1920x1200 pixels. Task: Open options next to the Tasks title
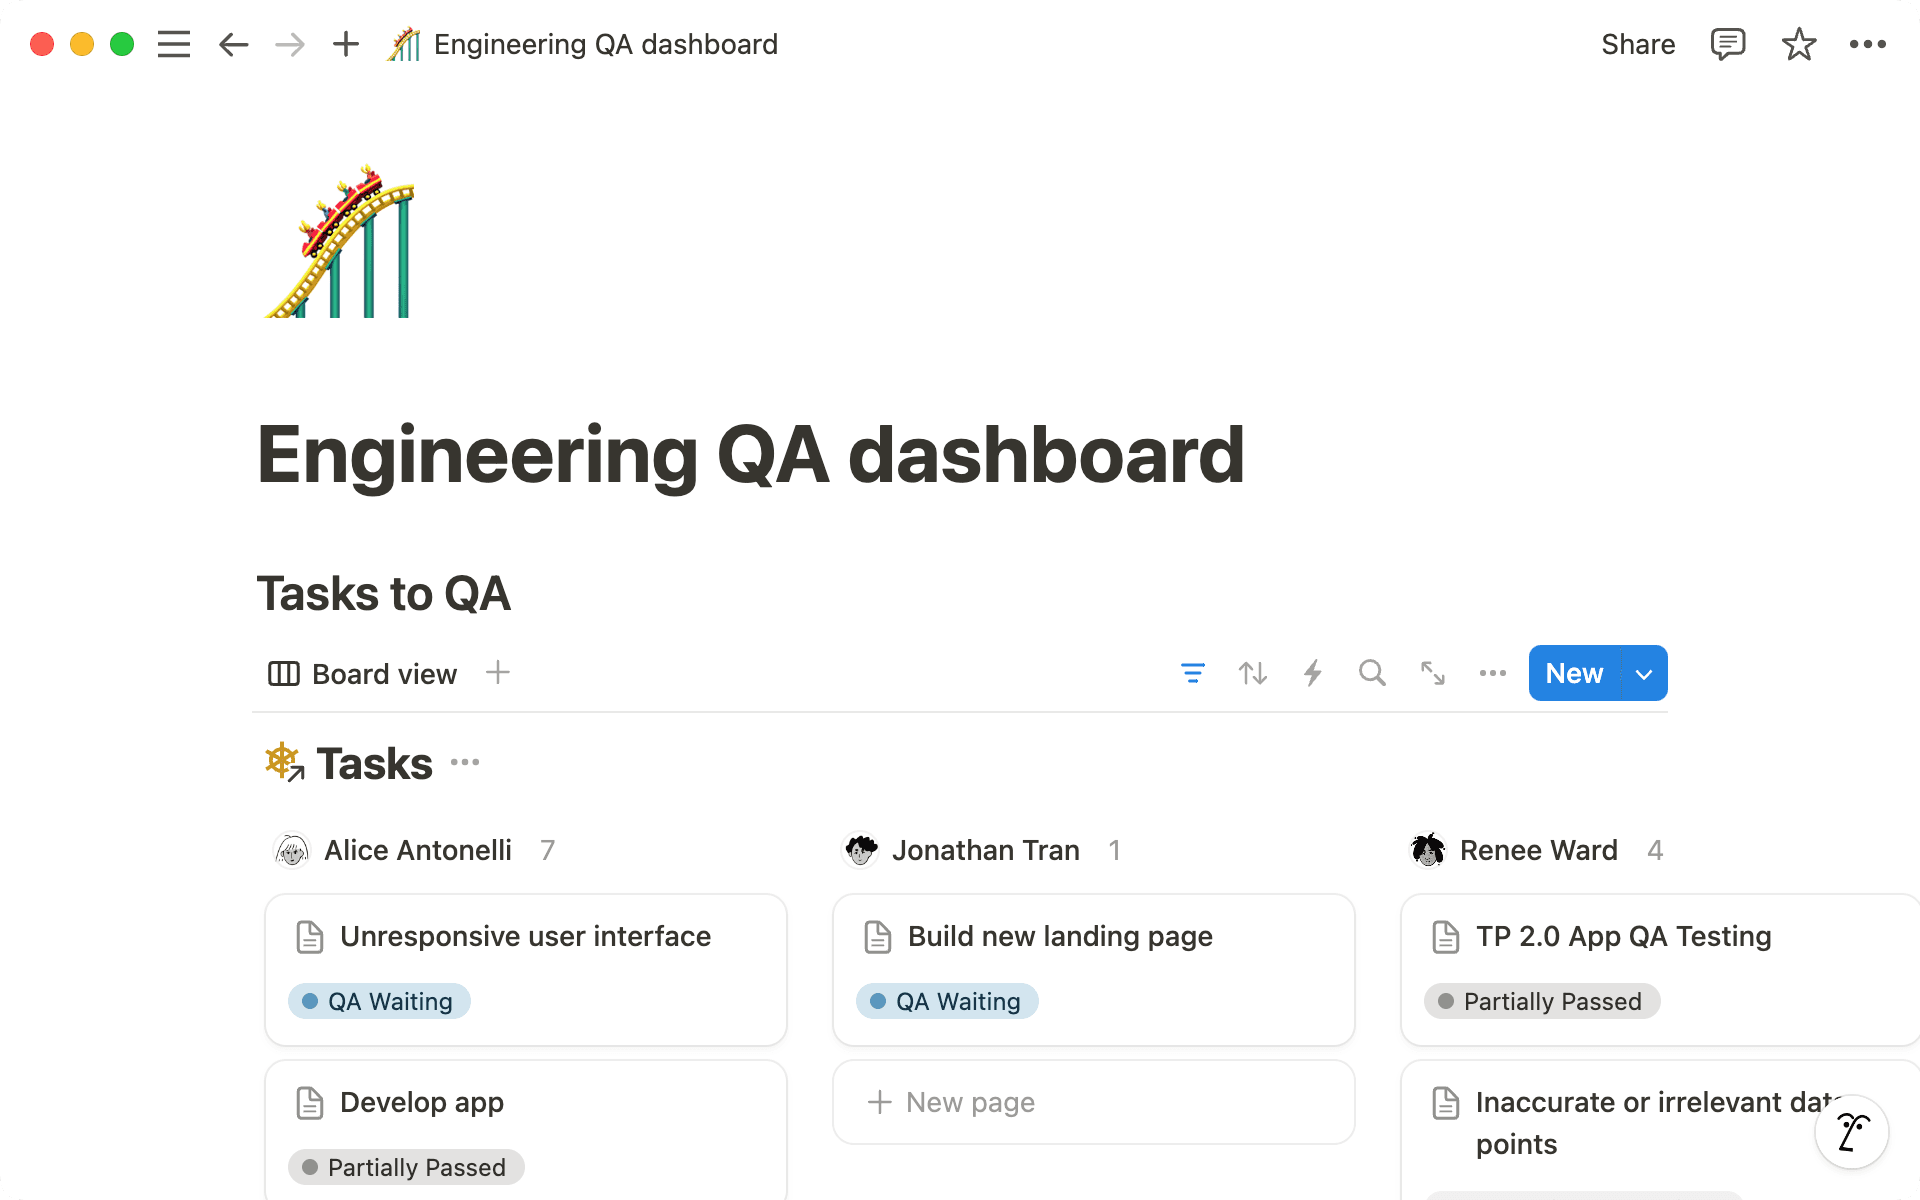pos(464,762)
